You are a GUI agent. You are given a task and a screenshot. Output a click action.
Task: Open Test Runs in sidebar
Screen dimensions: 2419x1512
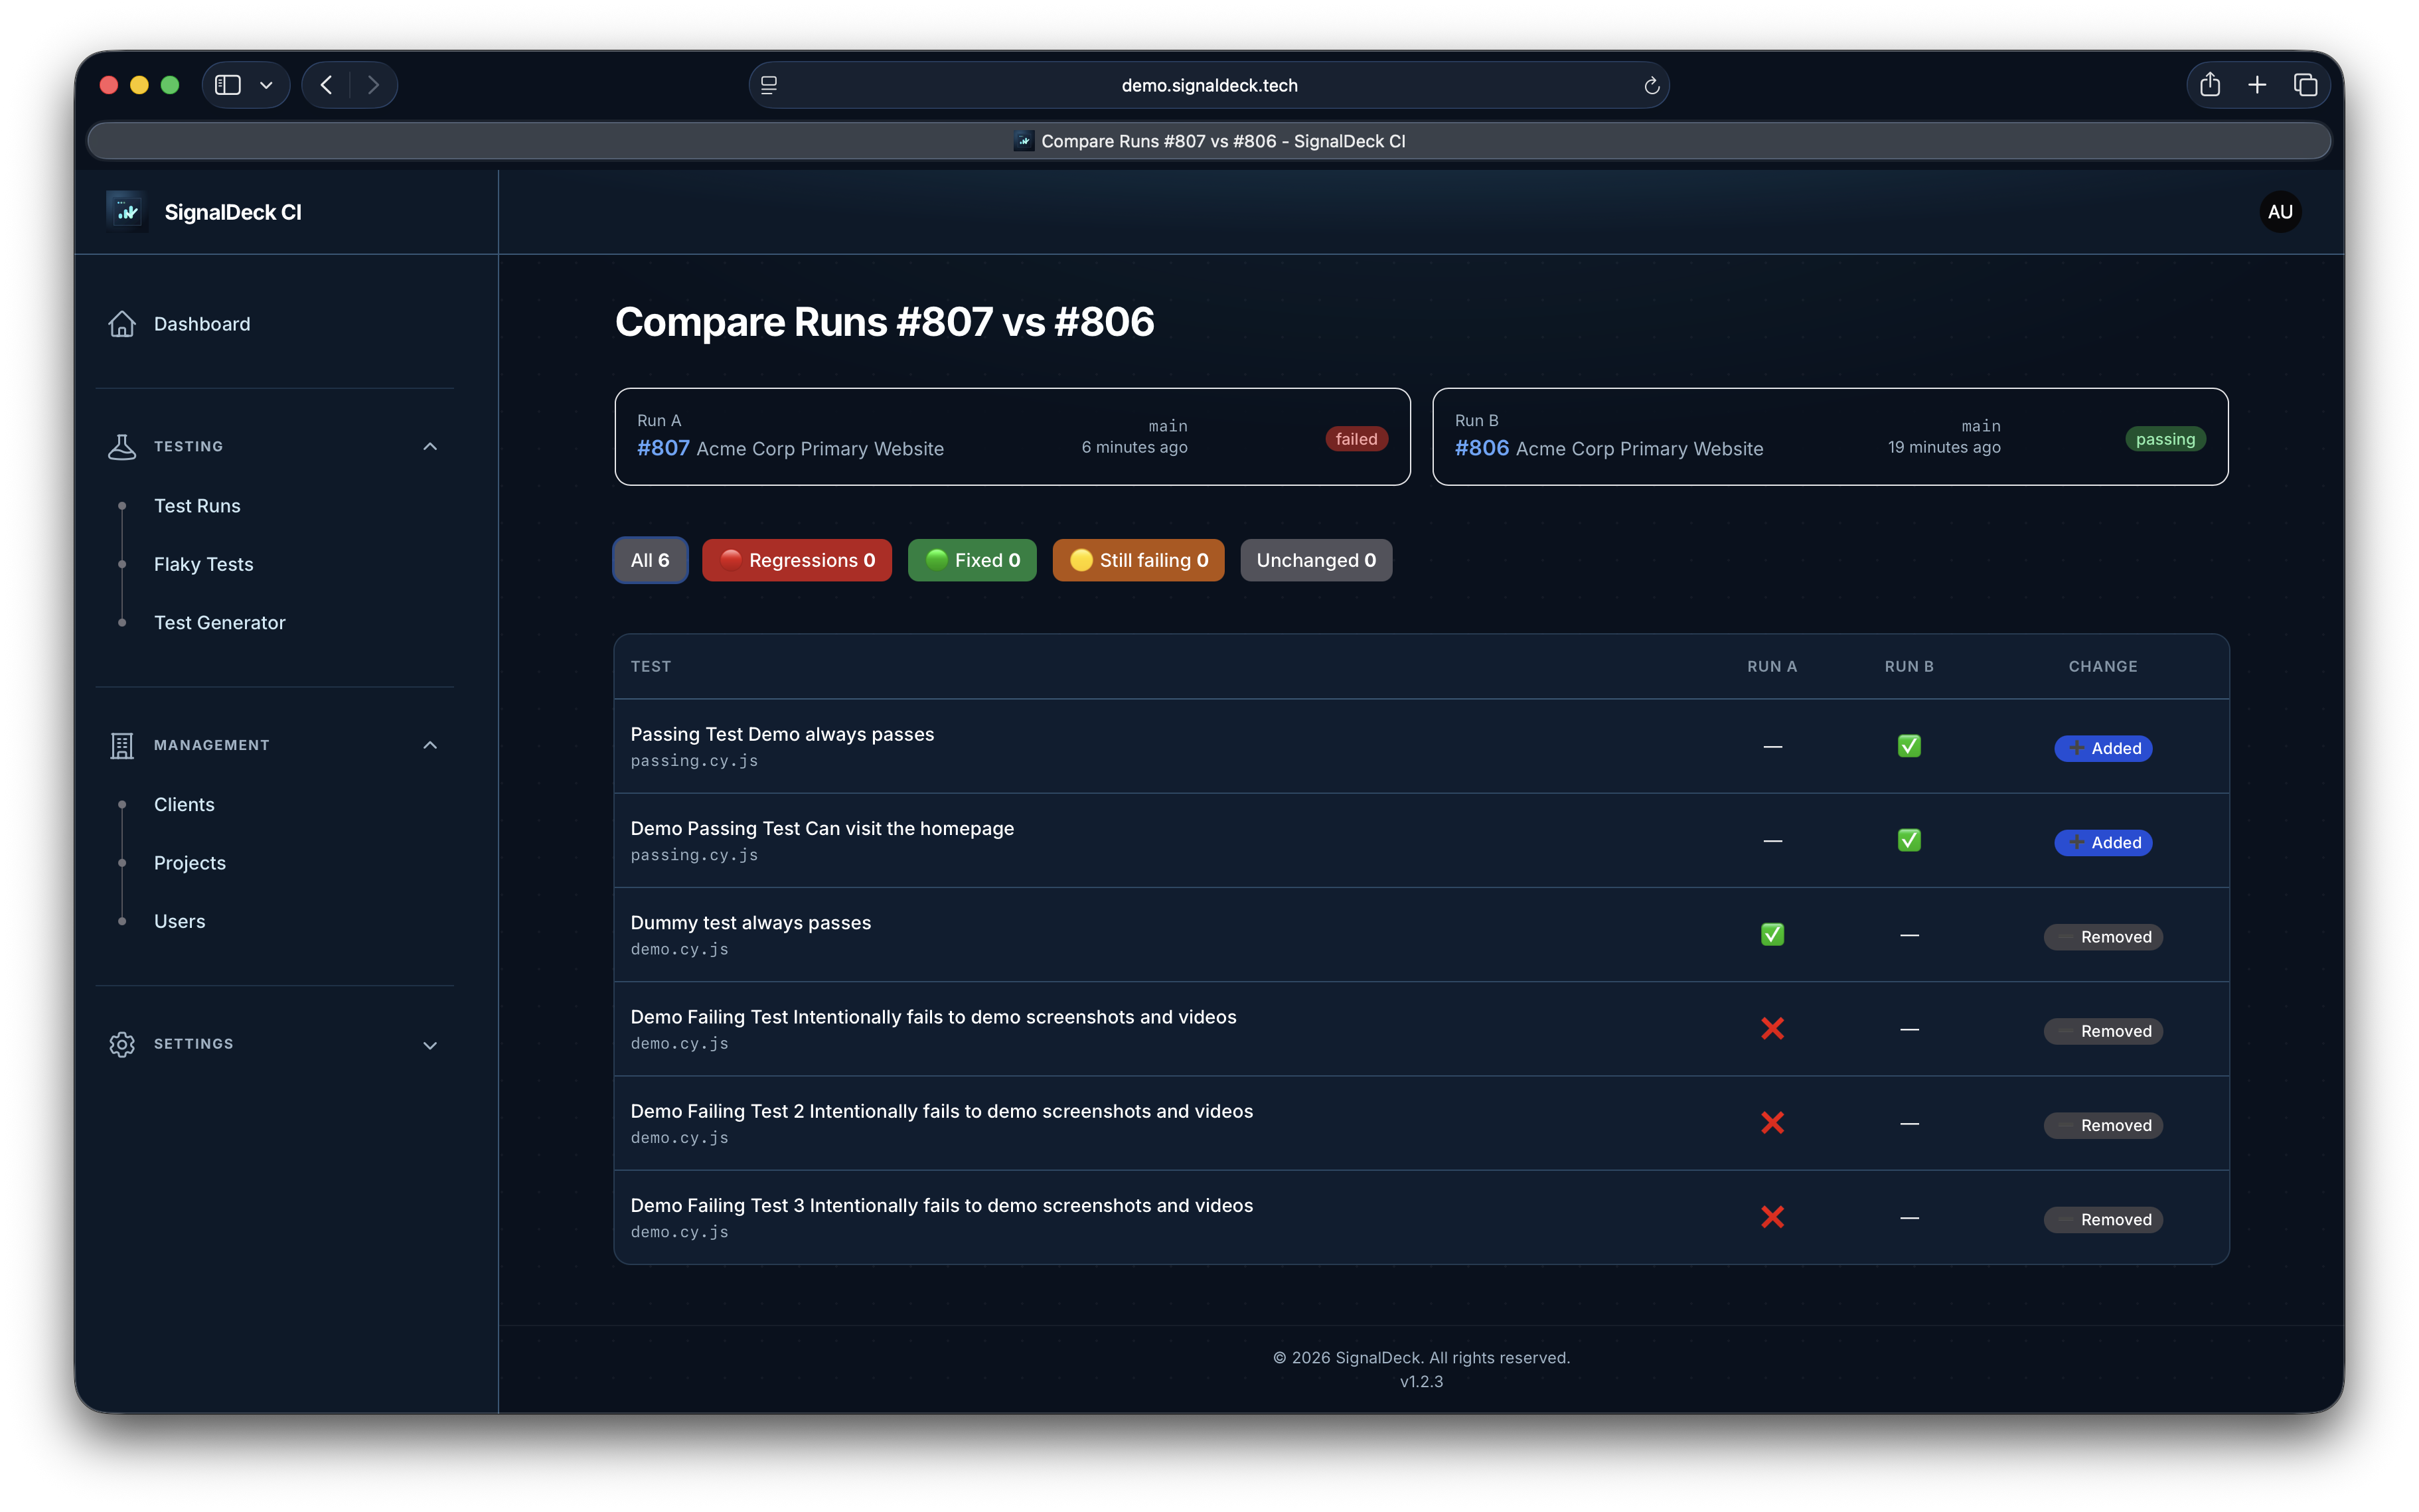[x=197, y=506]
